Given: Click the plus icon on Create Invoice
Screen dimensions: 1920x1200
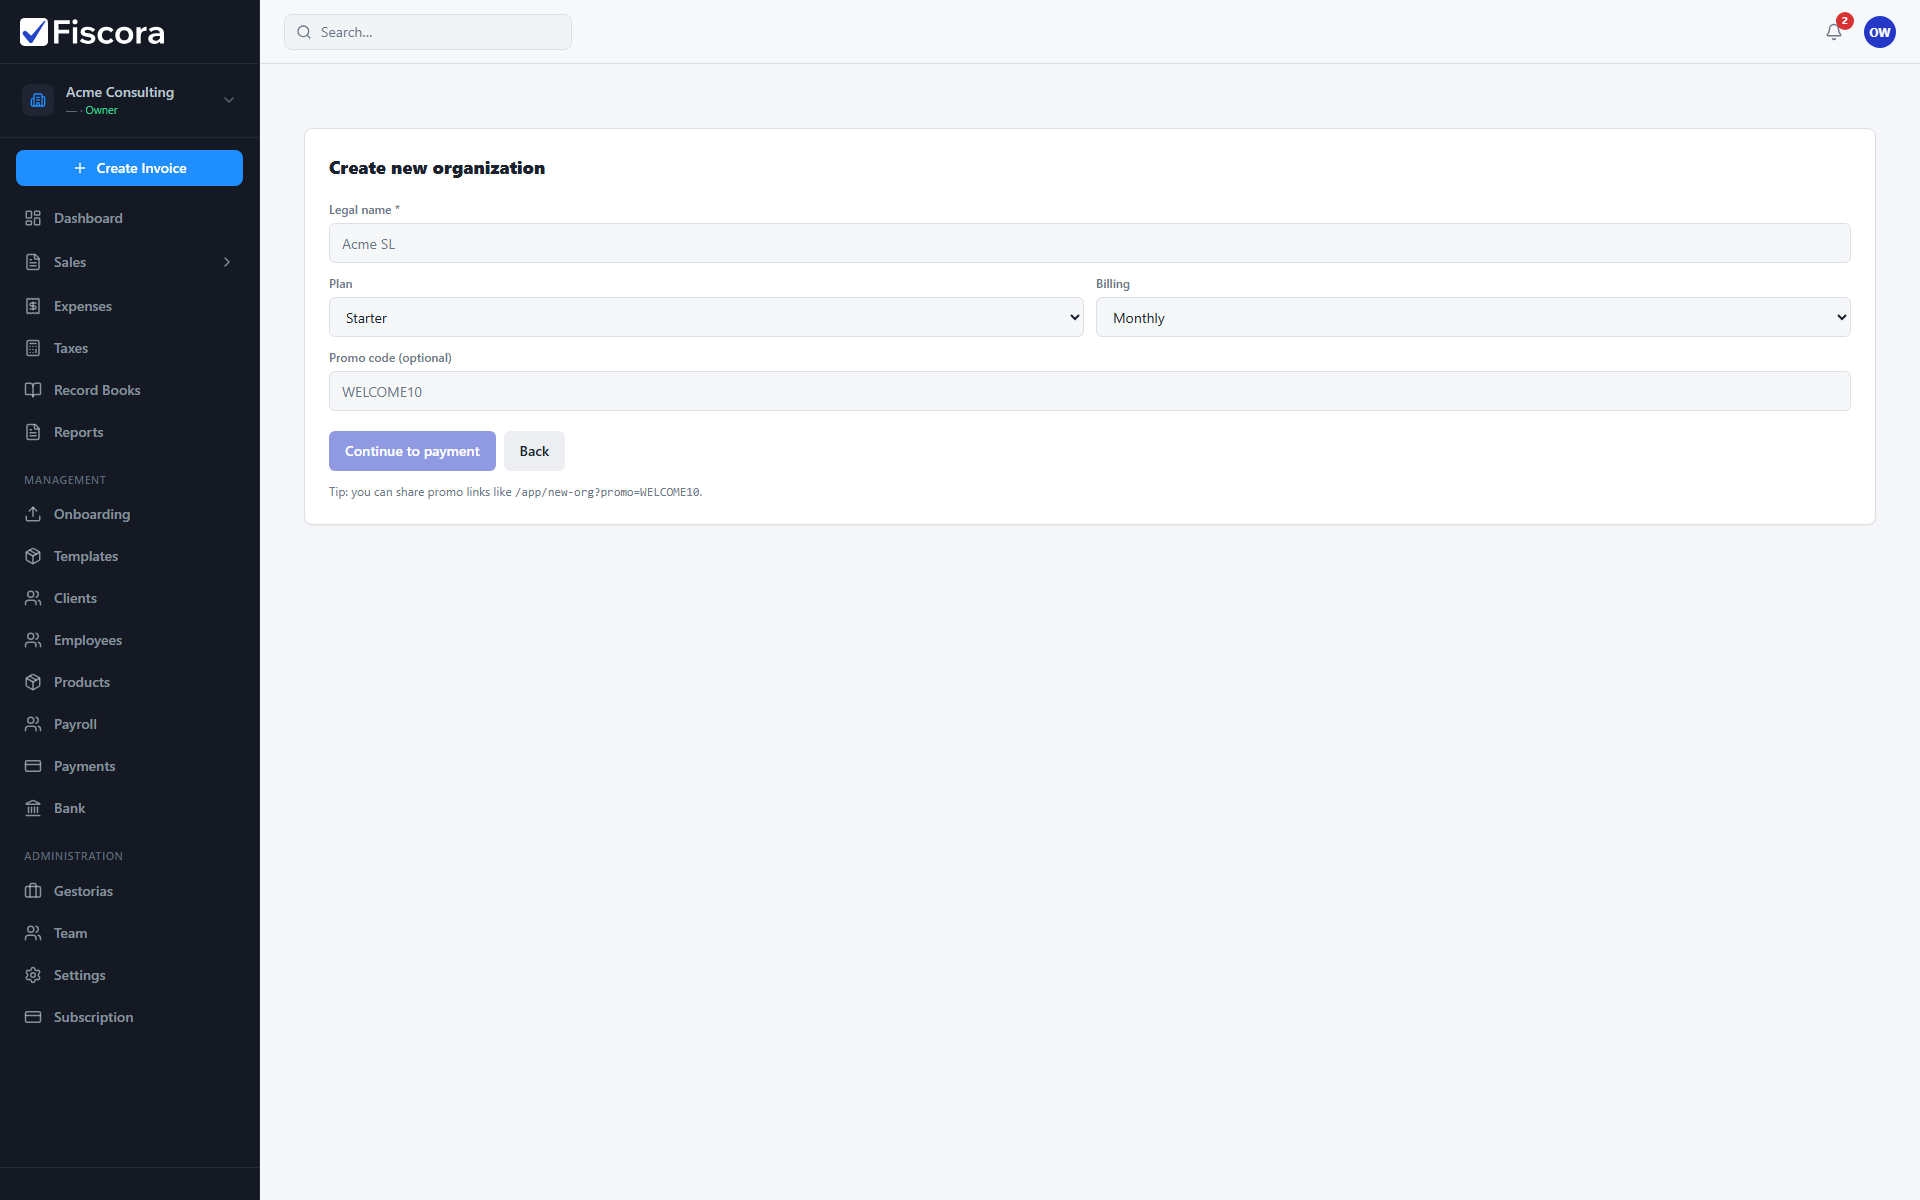Looking at the screenshot, I should point(80,168).
